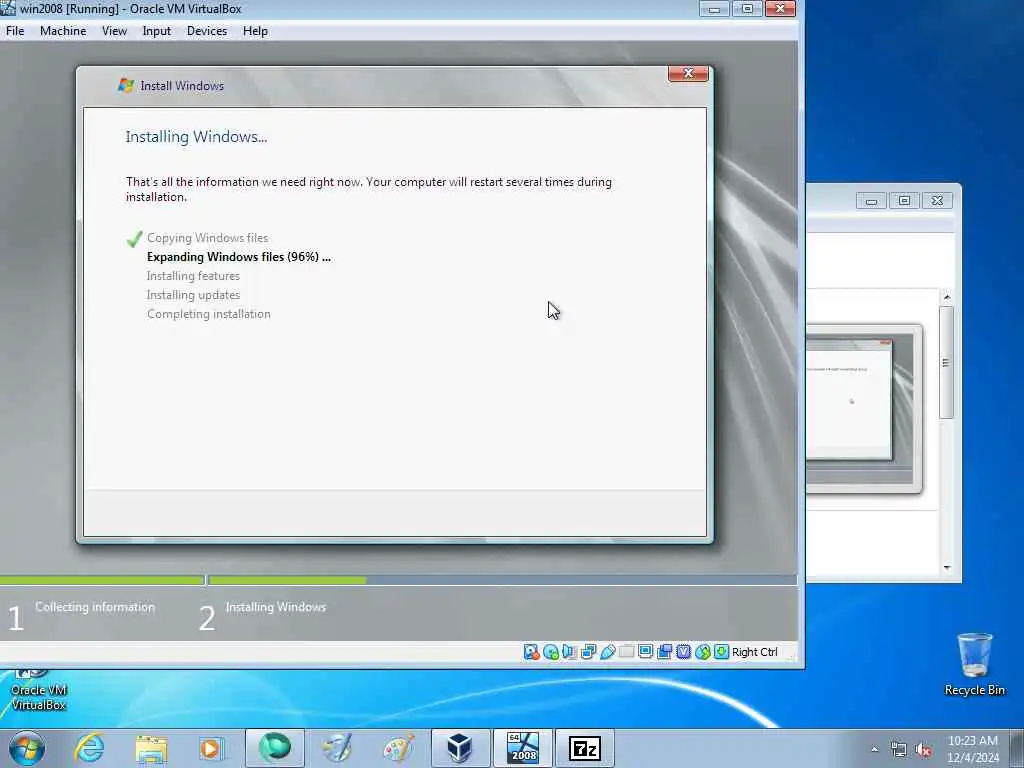Image resolution: width=1024 pixels, height=768 pixels.
Task: Switch to green globe app in taskbar
Action: coord(275,748)
